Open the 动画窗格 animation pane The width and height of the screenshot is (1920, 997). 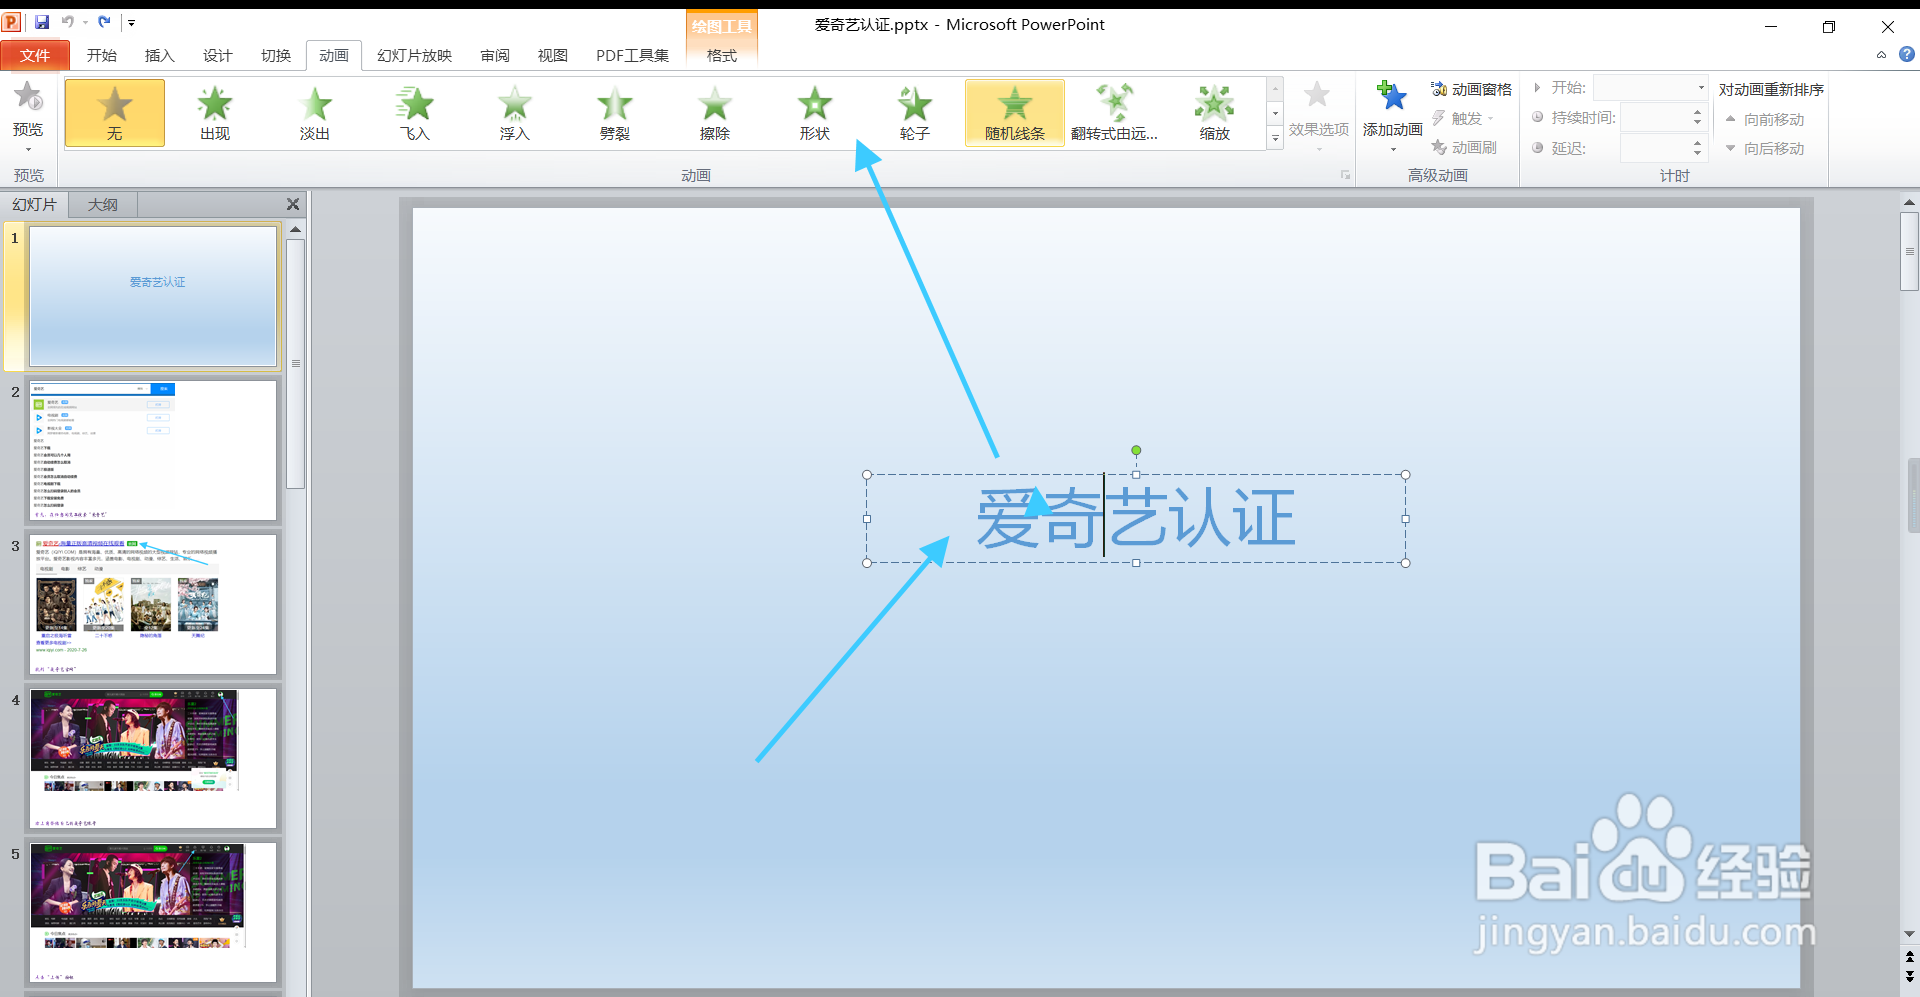1471,89
